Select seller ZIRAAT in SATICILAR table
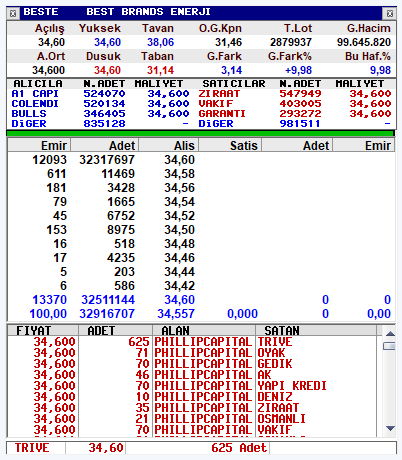 [295, 94]
